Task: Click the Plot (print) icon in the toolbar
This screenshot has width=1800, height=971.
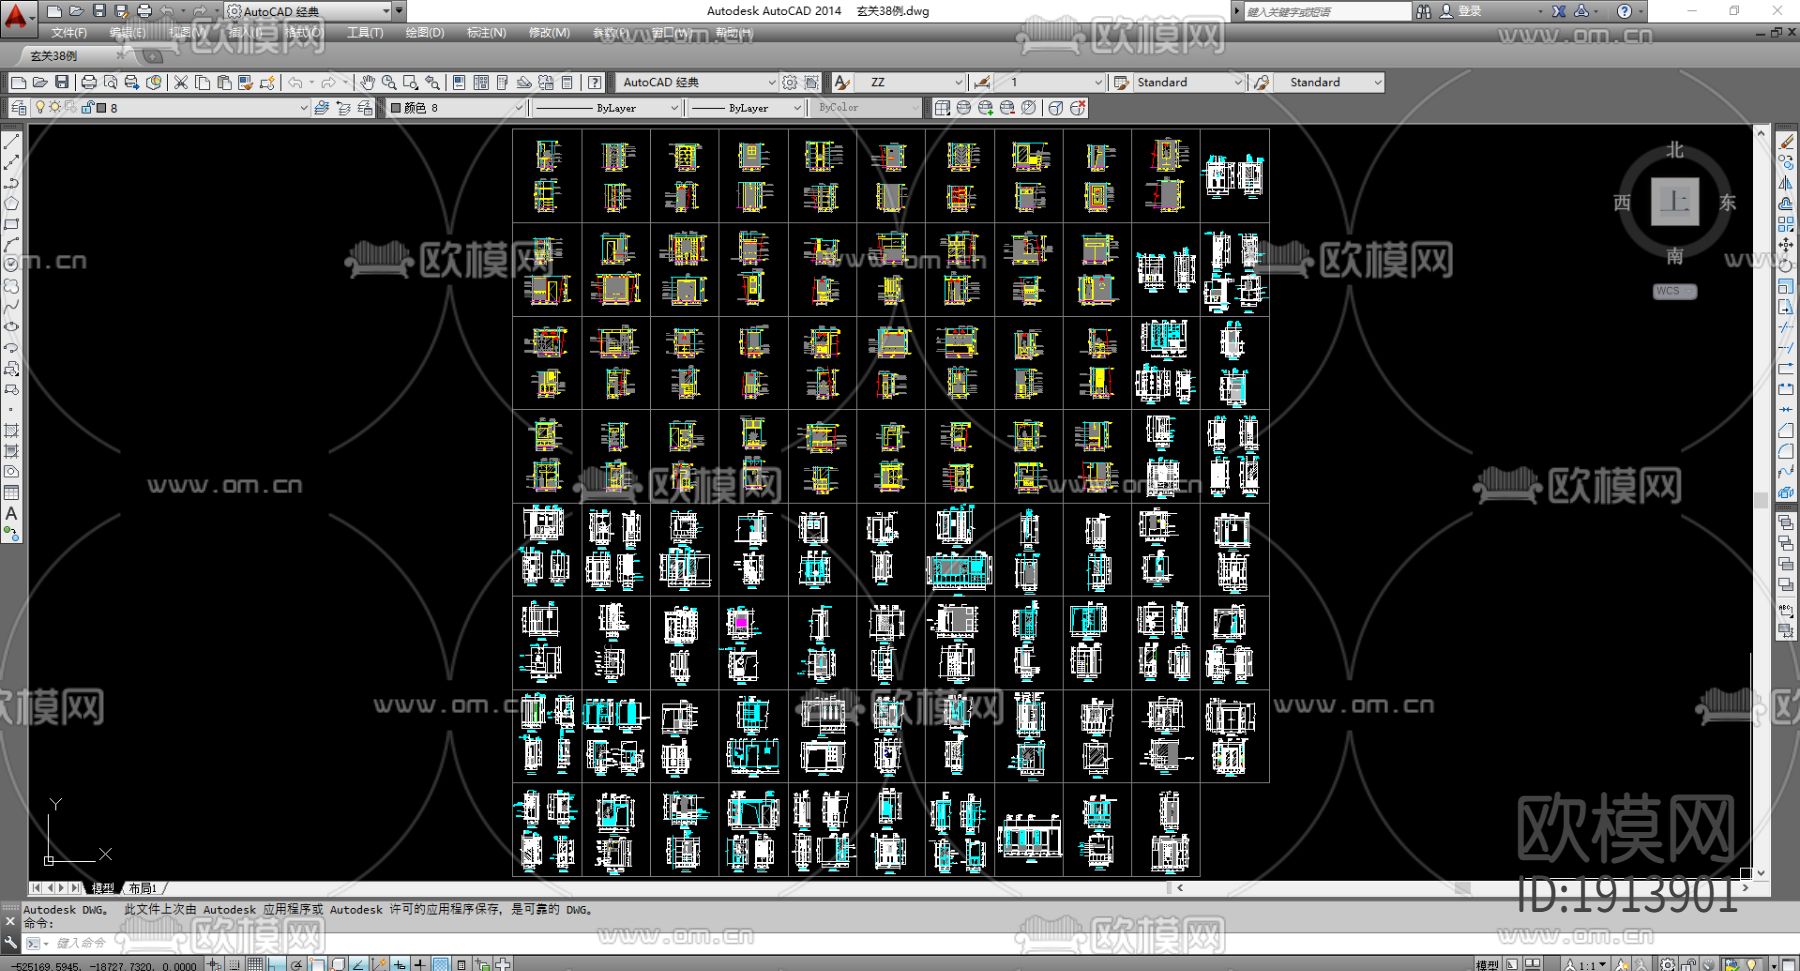Action: pyautogui.click(x=89, y=82)
